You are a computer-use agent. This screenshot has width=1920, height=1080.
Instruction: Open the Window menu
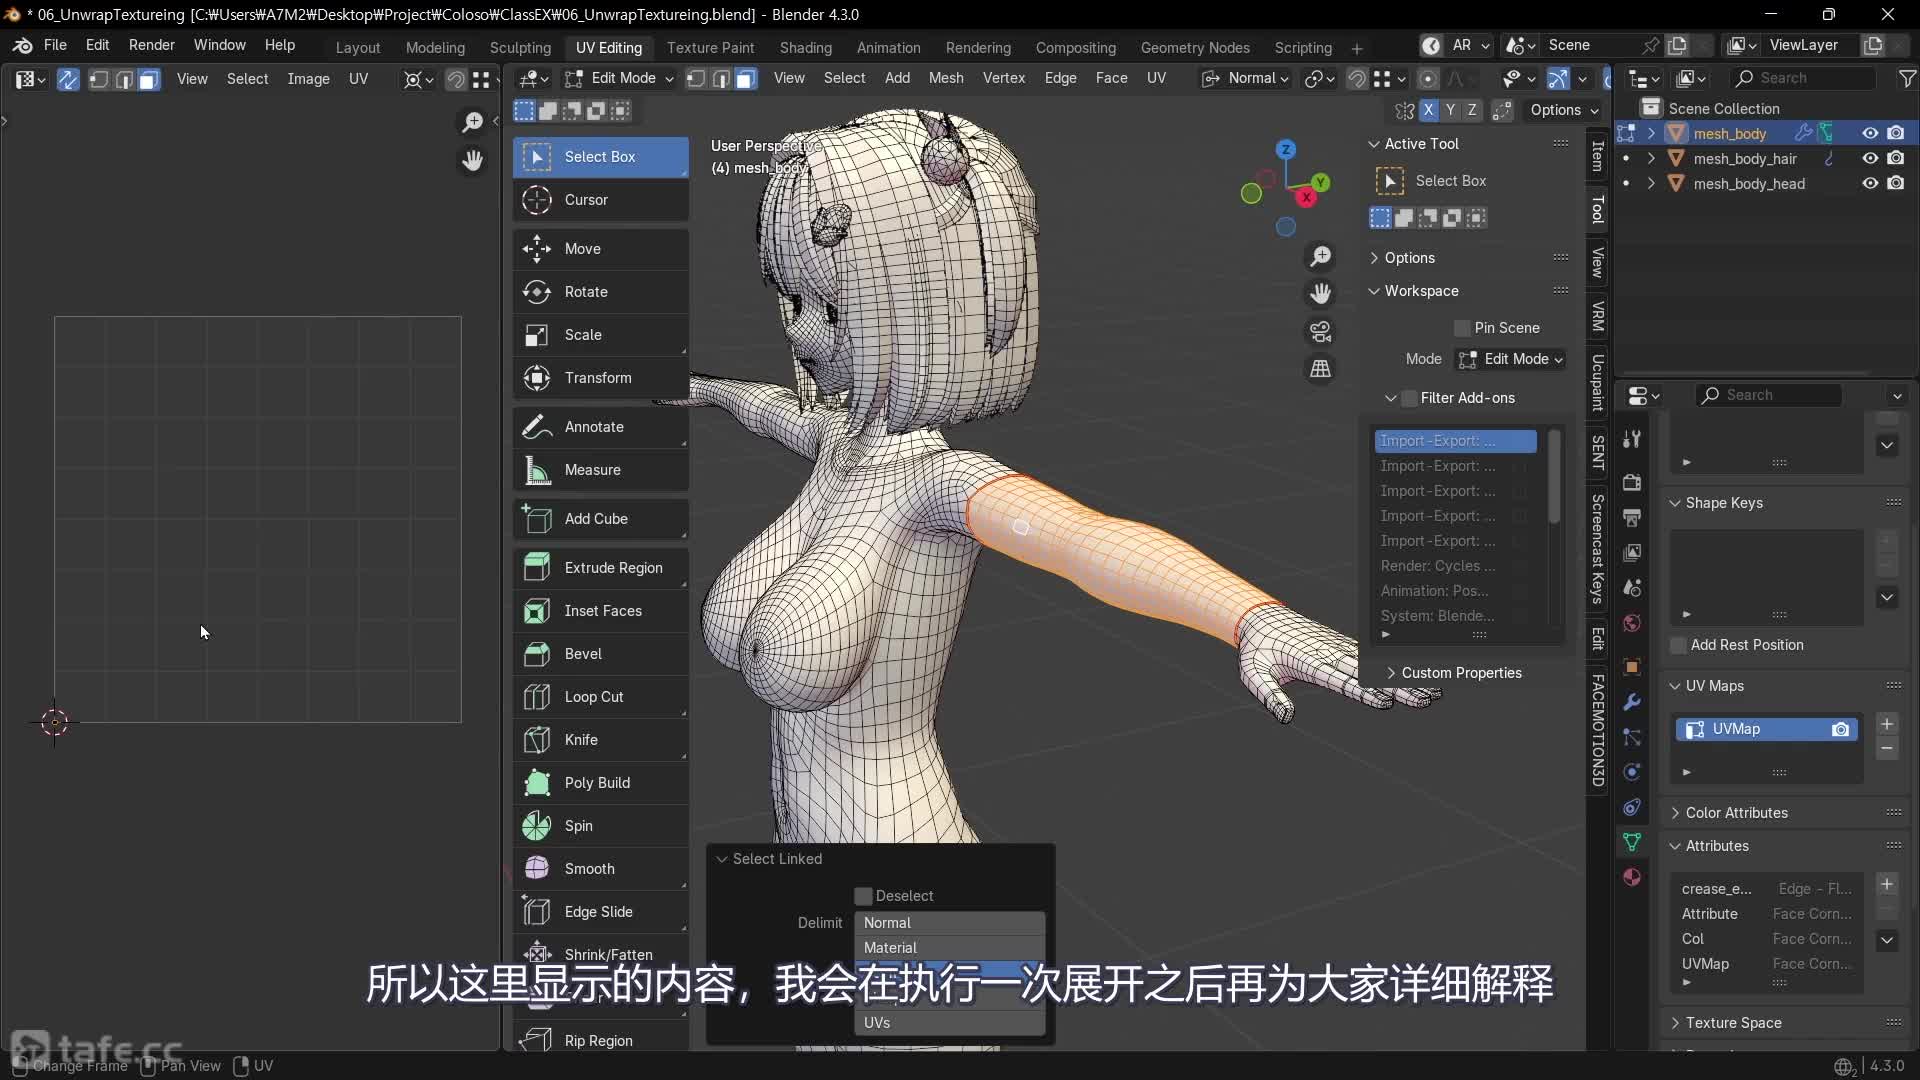coord(219,46)
